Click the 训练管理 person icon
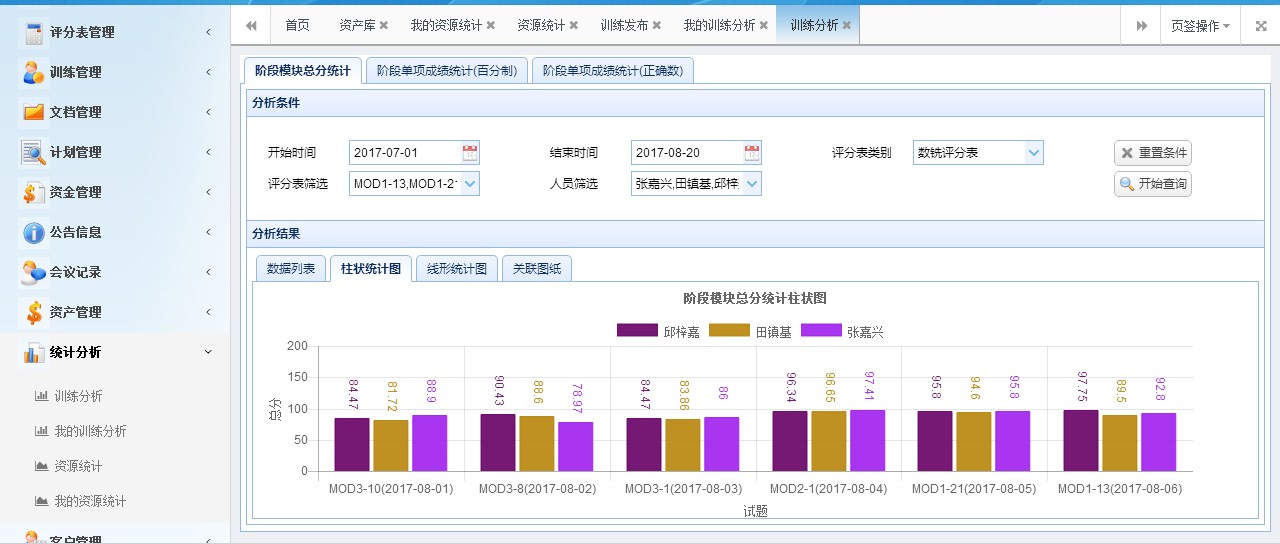The width and height of the screenshot is (1280, 544). tap(34, 72)
